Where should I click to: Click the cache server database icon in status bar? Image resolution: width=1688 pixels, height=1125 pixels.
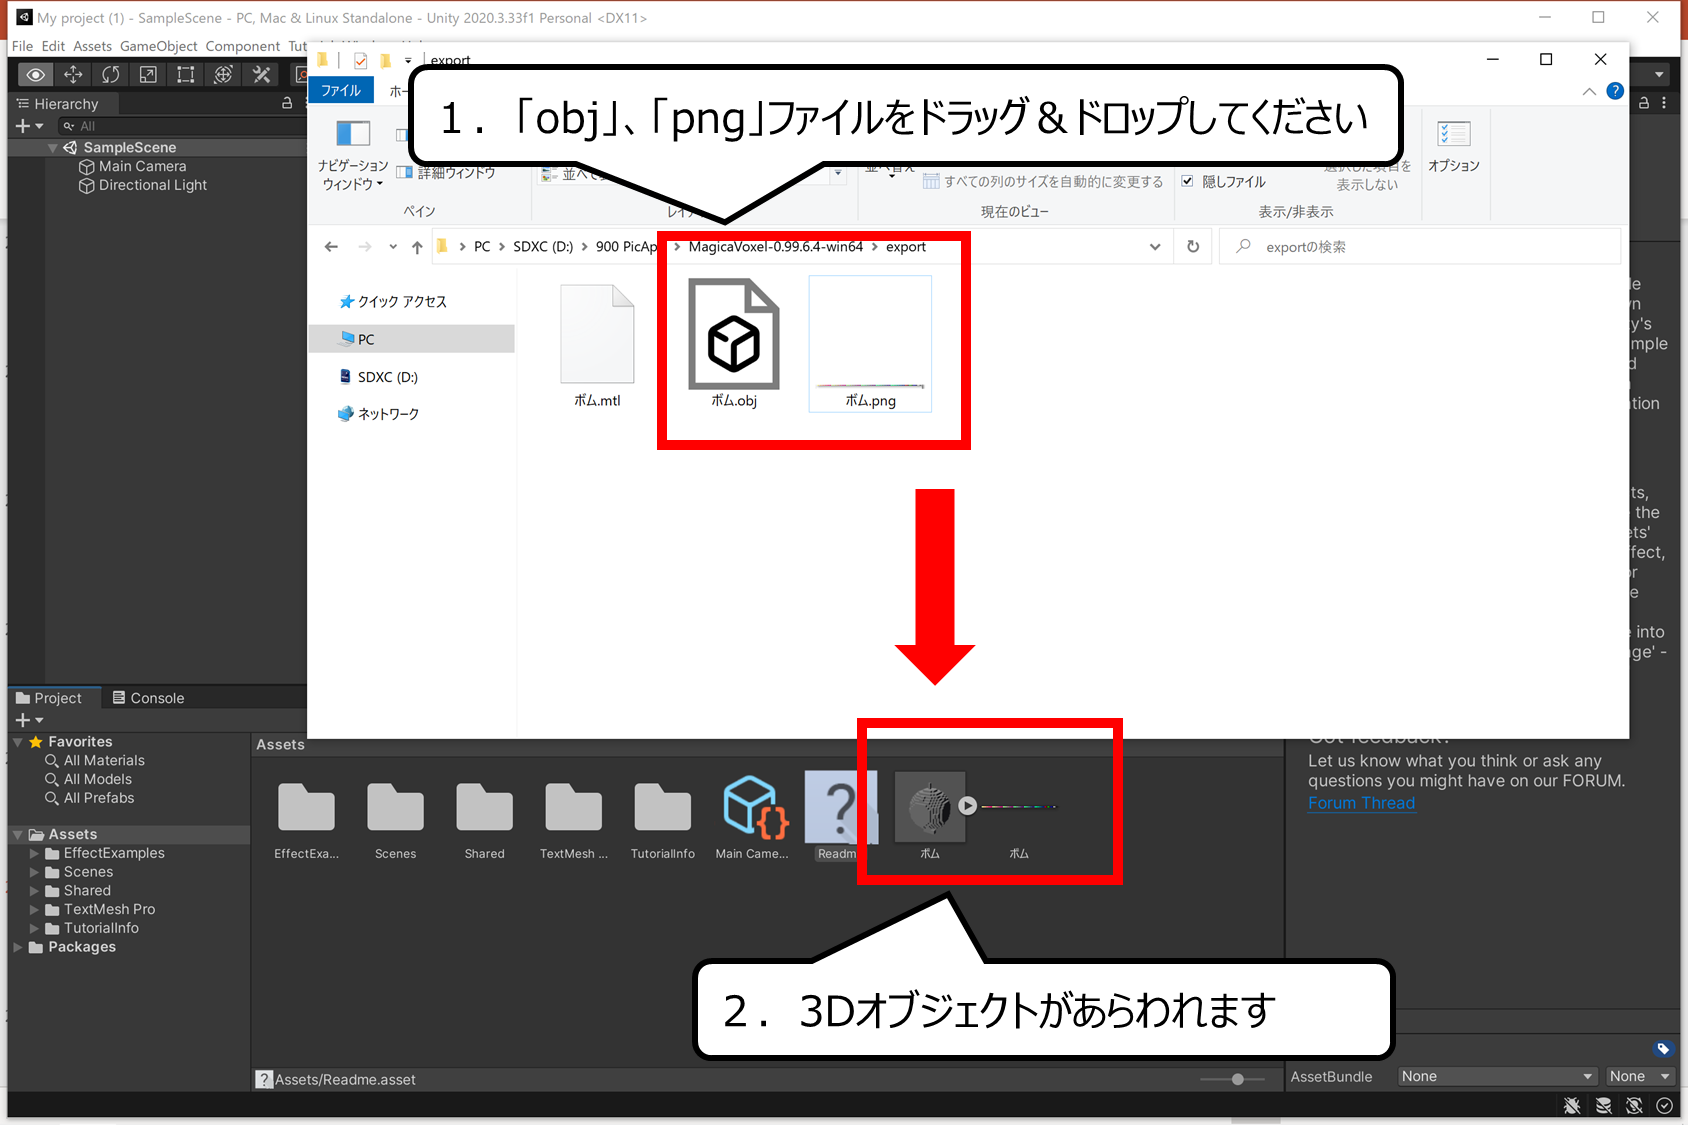tap(1603, 1105)
